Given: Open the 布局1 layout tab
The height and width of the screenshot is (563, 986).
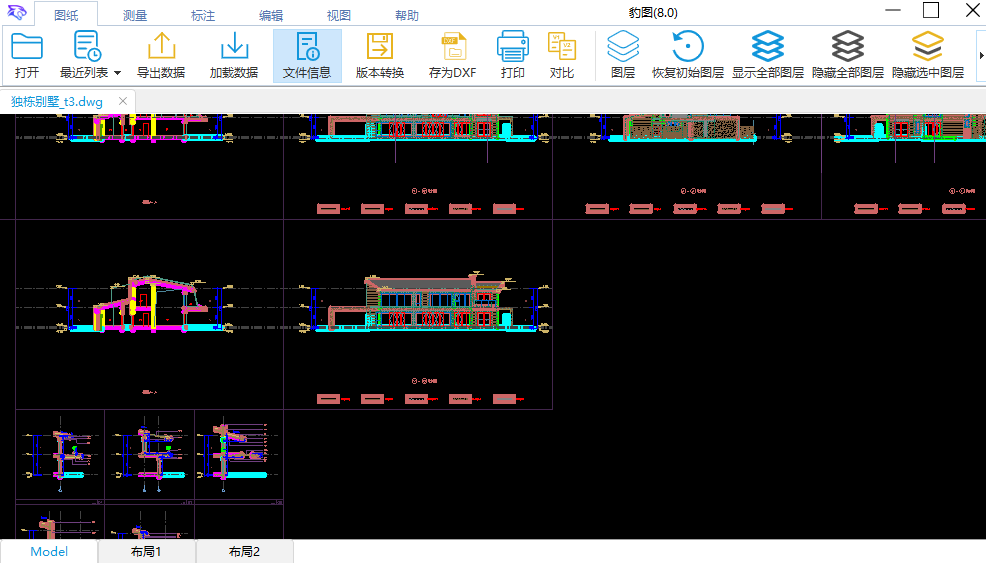Looking at the screenshot, I should (146, 552).
